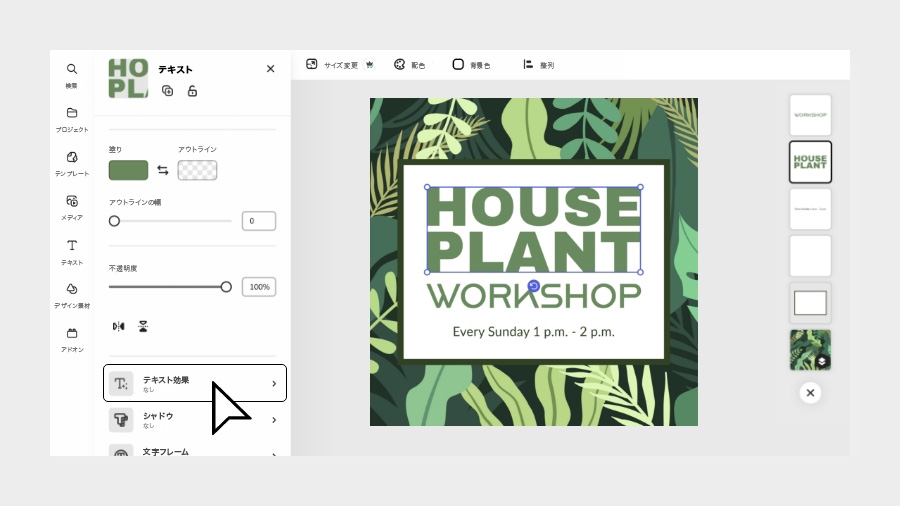The height and width of the screenshot is (506, 900).
Task: Open the Align (整列) toolbar item
Action: (538, 65)
